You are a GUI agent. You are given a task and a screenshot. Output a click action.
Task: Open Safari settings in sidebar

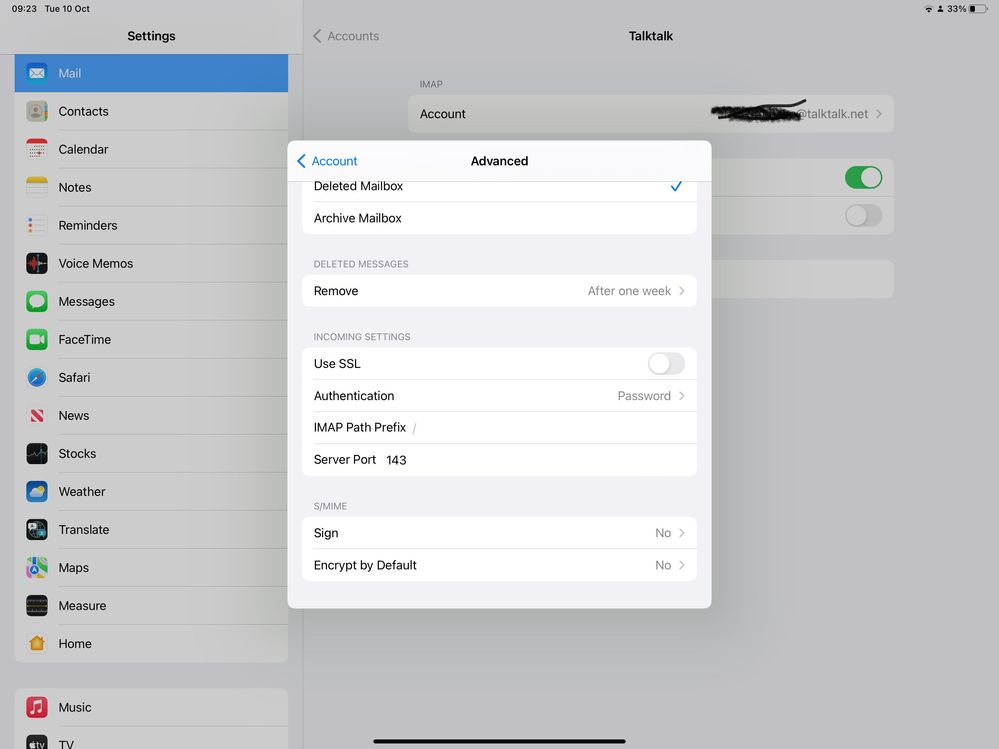pos(151,378)
